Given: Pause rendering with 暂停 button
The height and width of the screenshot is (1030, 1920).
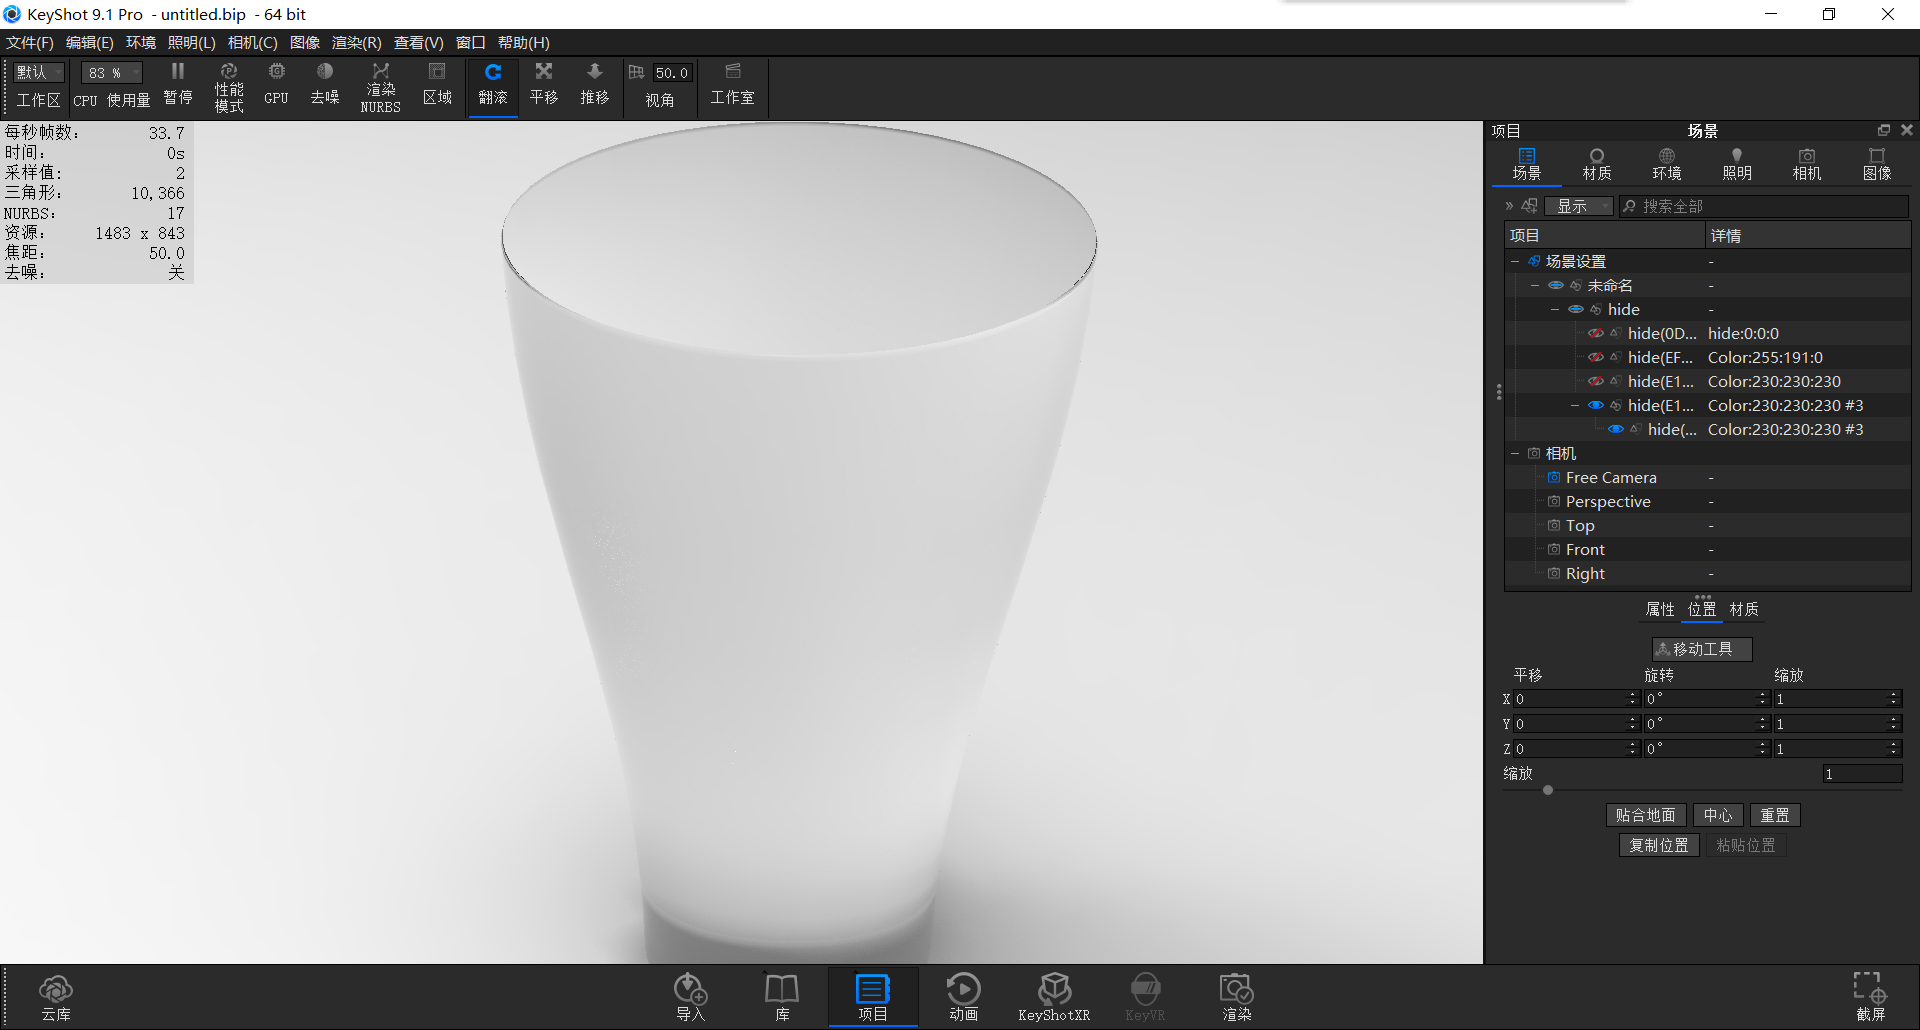Looking at the screenshot, I should click(x=177, y=85).
